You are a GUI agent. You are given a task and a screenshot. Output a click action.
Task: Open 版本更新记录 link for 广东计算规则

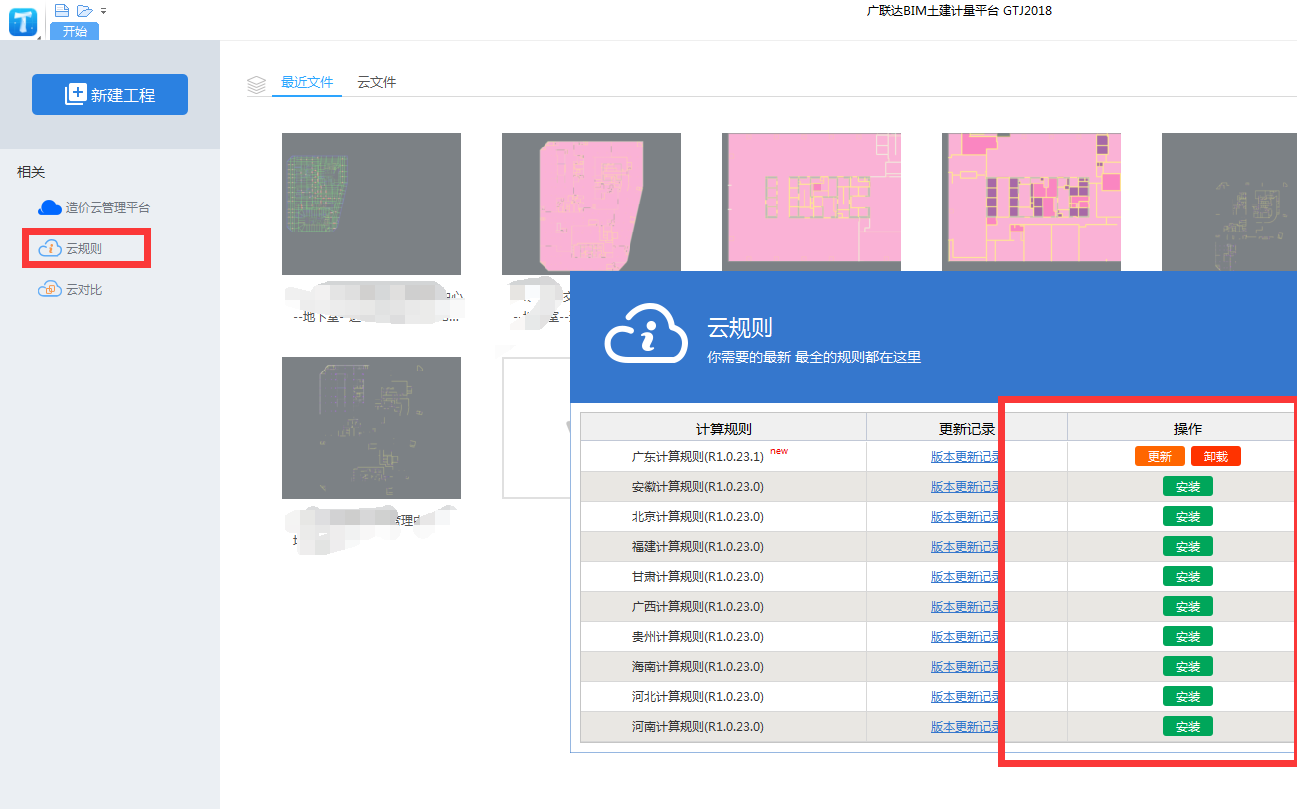pyautogui.click(x=966, y=457)
